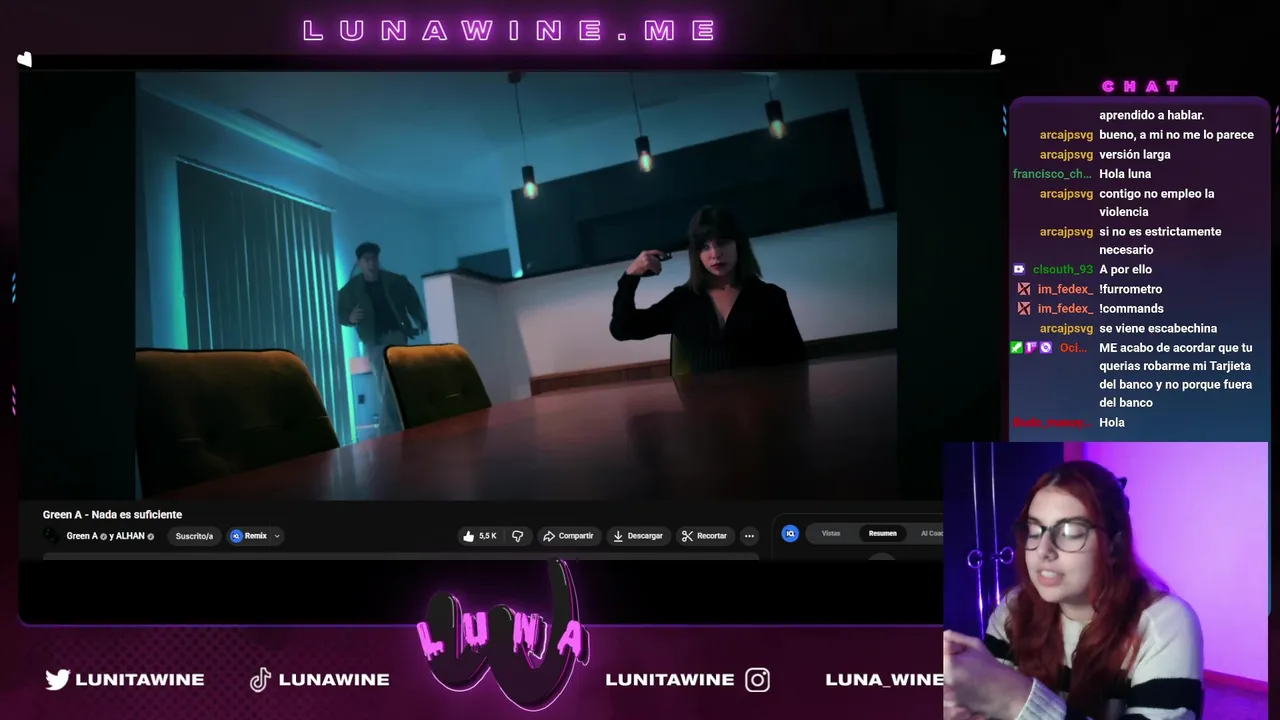Click the CHAT panel heading

click(x=1141, y=87)
